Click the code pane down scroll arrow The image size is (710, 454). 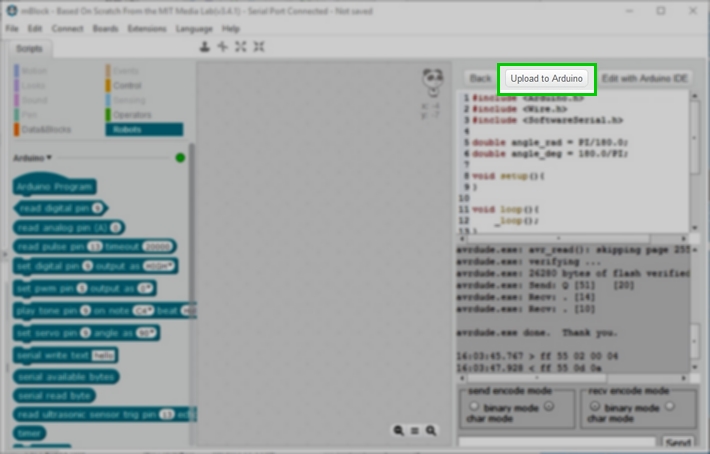coord(695,228)
